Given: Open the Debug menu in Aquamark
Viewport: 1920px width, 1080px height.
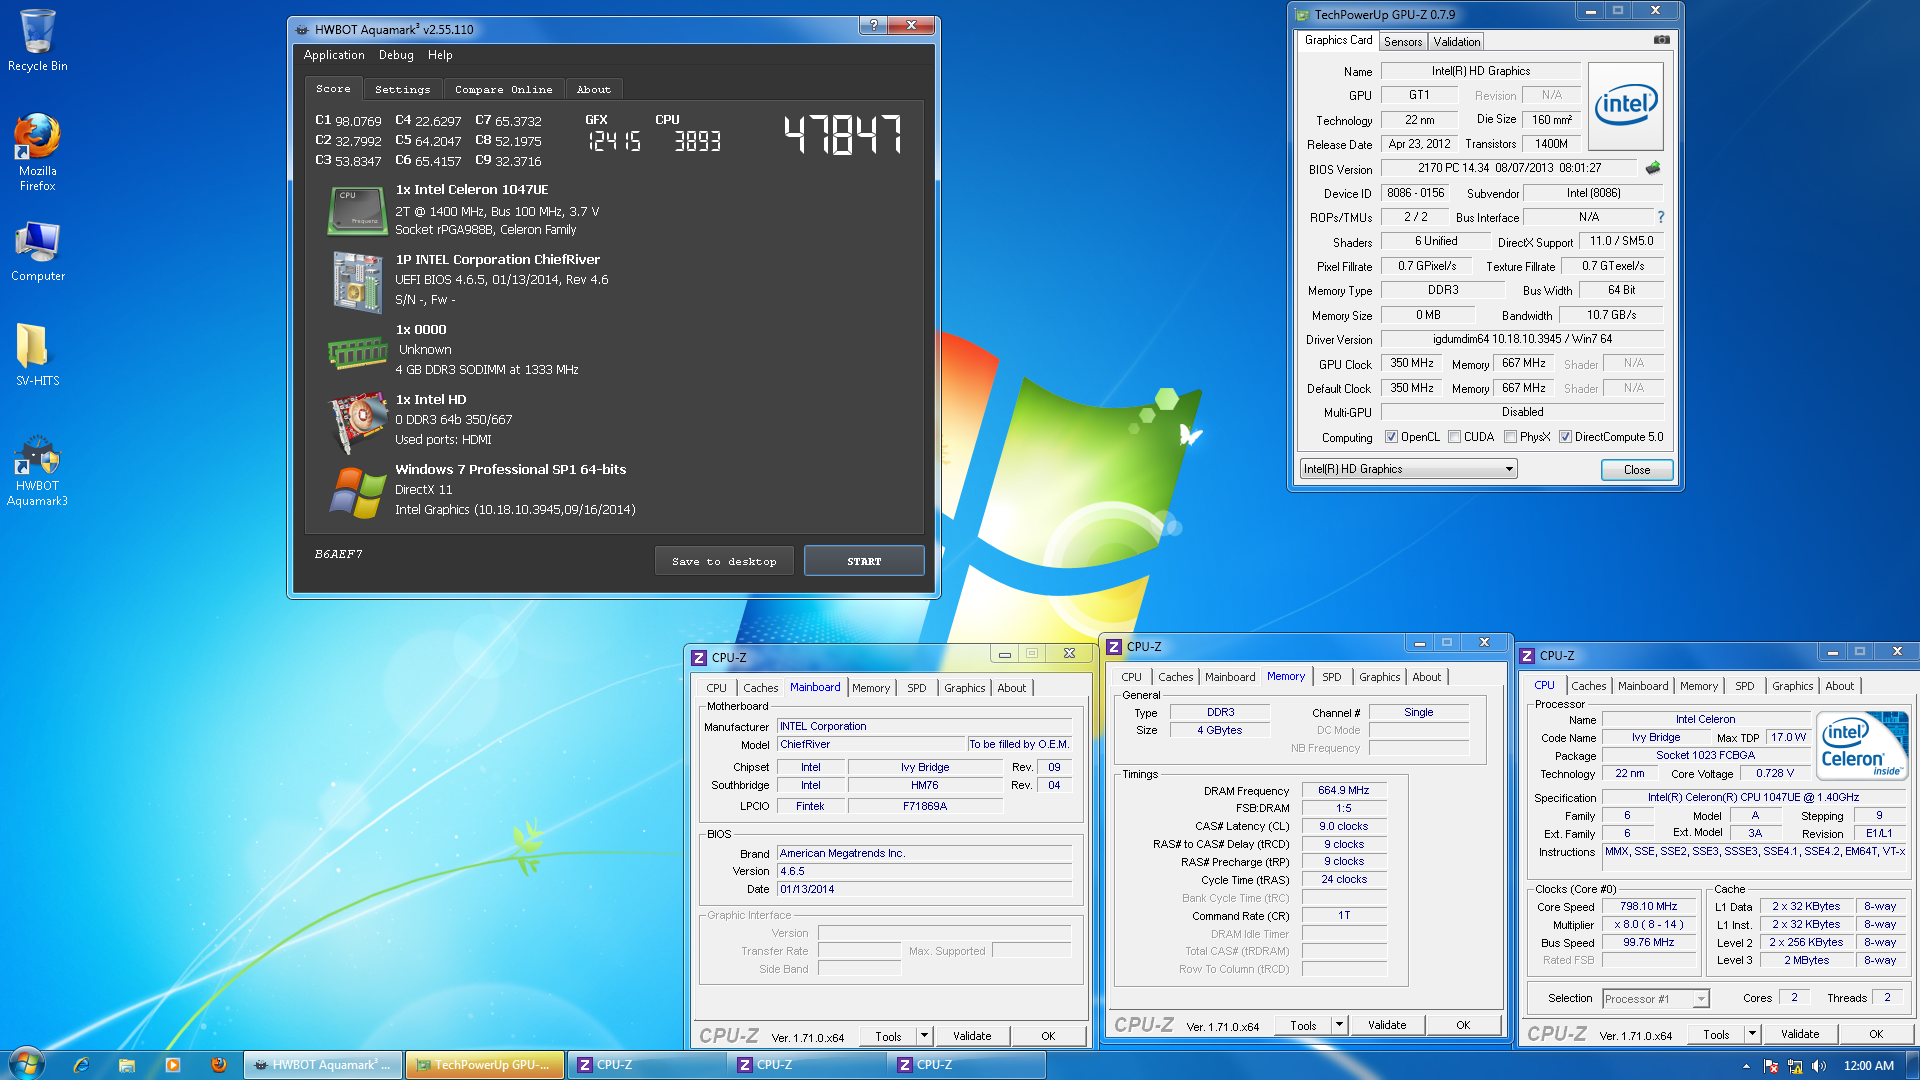Looking at the screenshot, I should pos(396,55).
